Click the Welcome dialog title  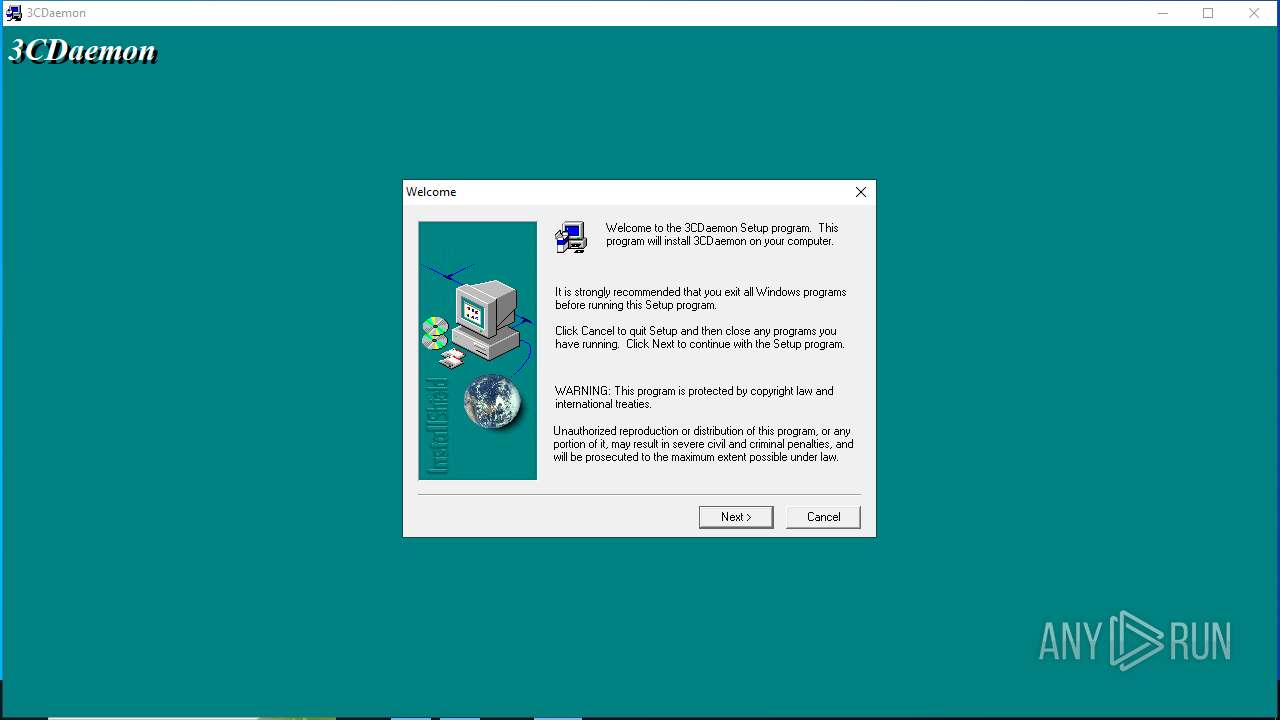[431, 192]
